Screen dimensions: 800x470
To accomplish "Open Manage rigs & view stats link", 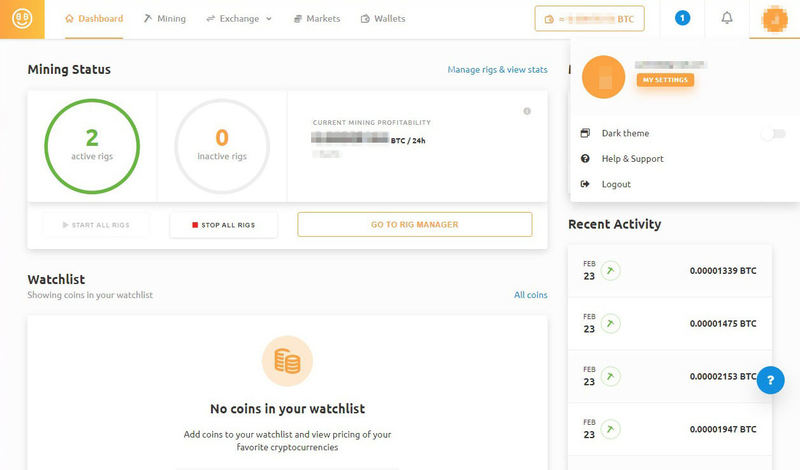I will click(x=497, y=70).
